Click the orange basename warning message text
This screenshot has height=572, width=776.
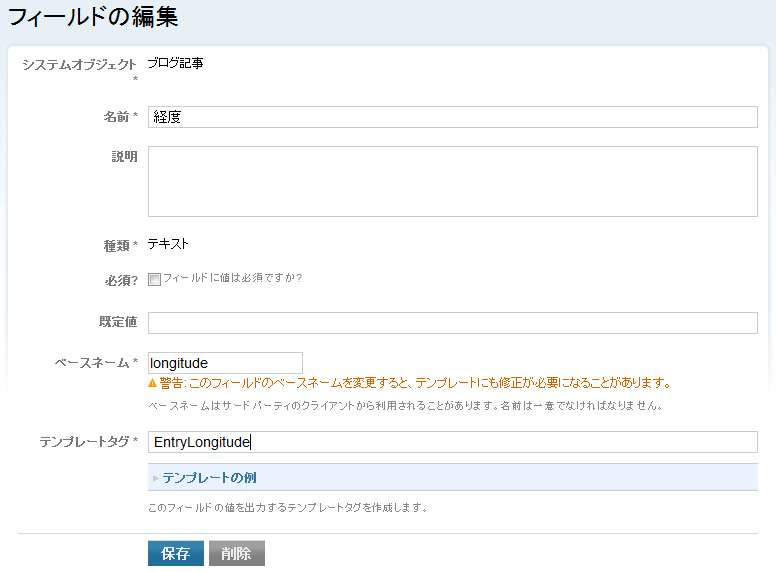(415, 382)
